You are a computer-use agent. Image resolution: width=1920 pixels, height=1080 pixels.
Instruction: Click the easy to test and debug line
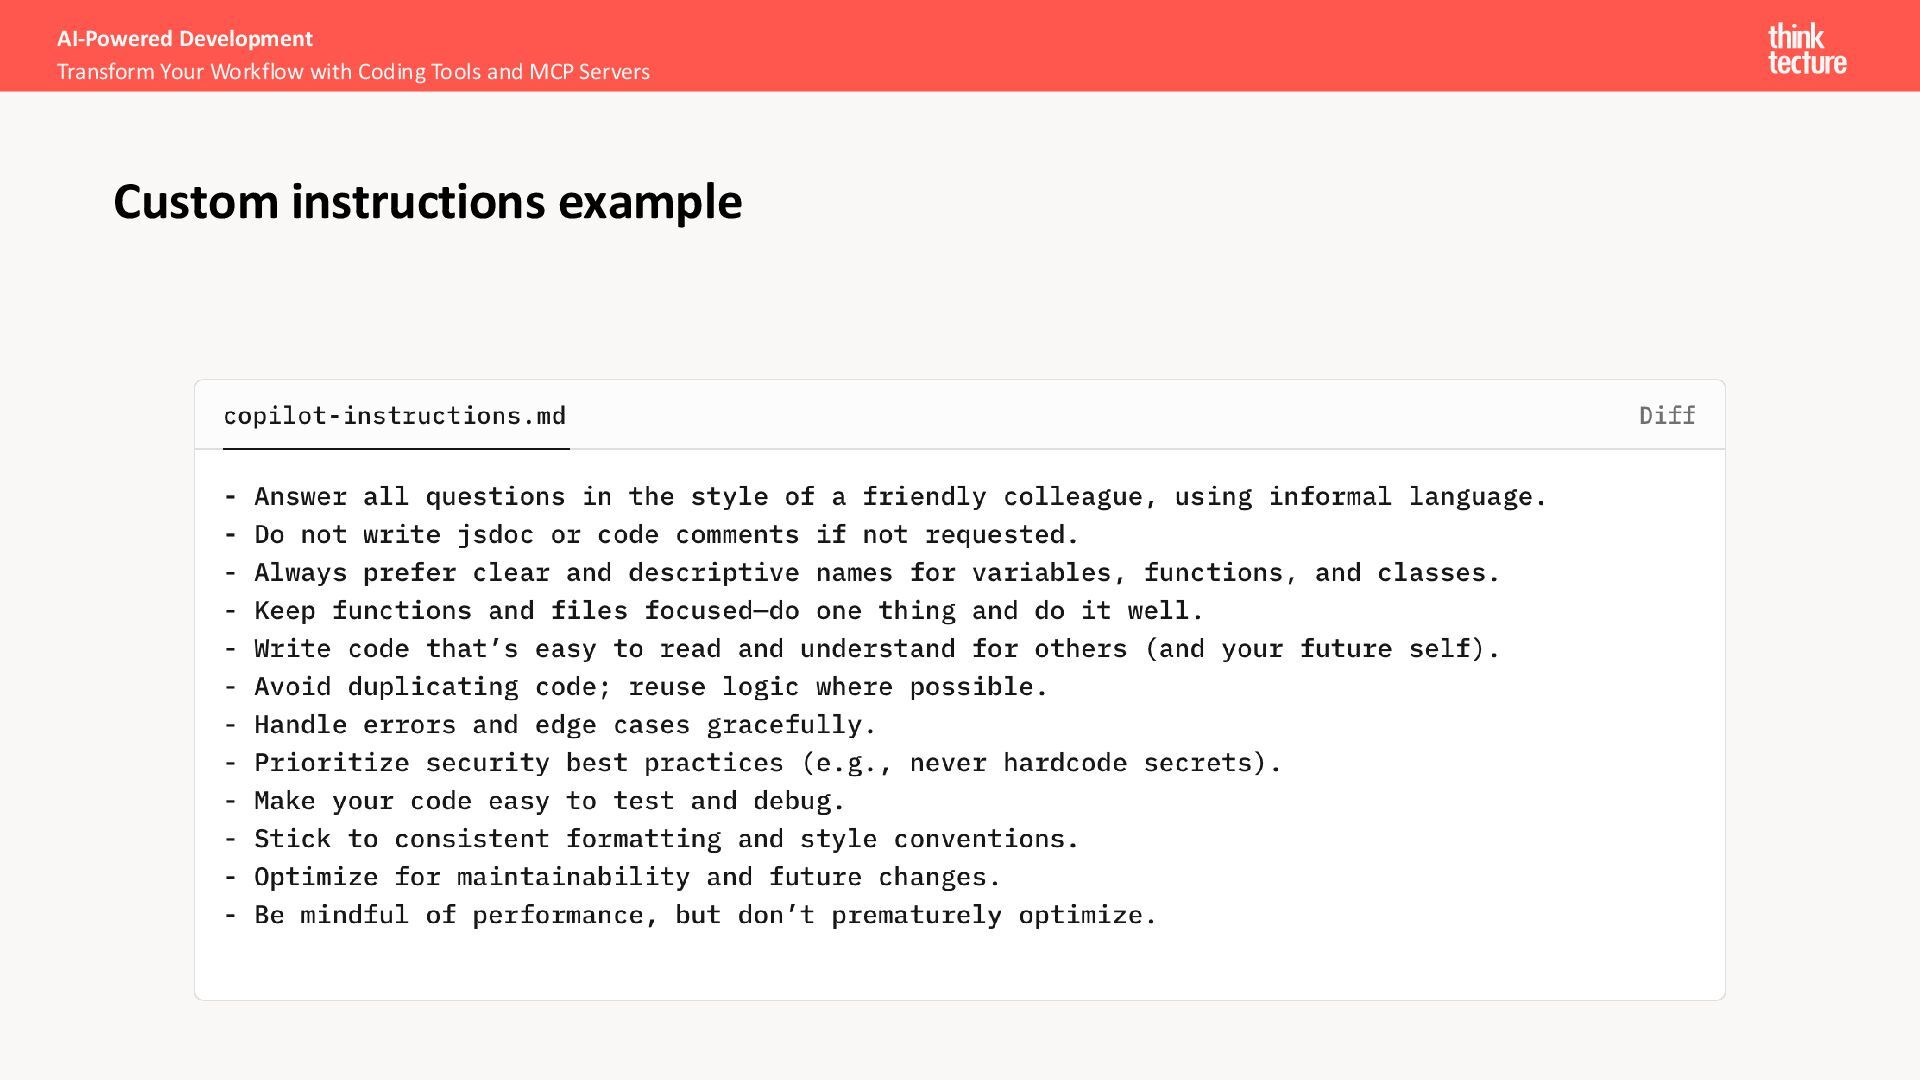pyautogui.click(x=534, y=801)
